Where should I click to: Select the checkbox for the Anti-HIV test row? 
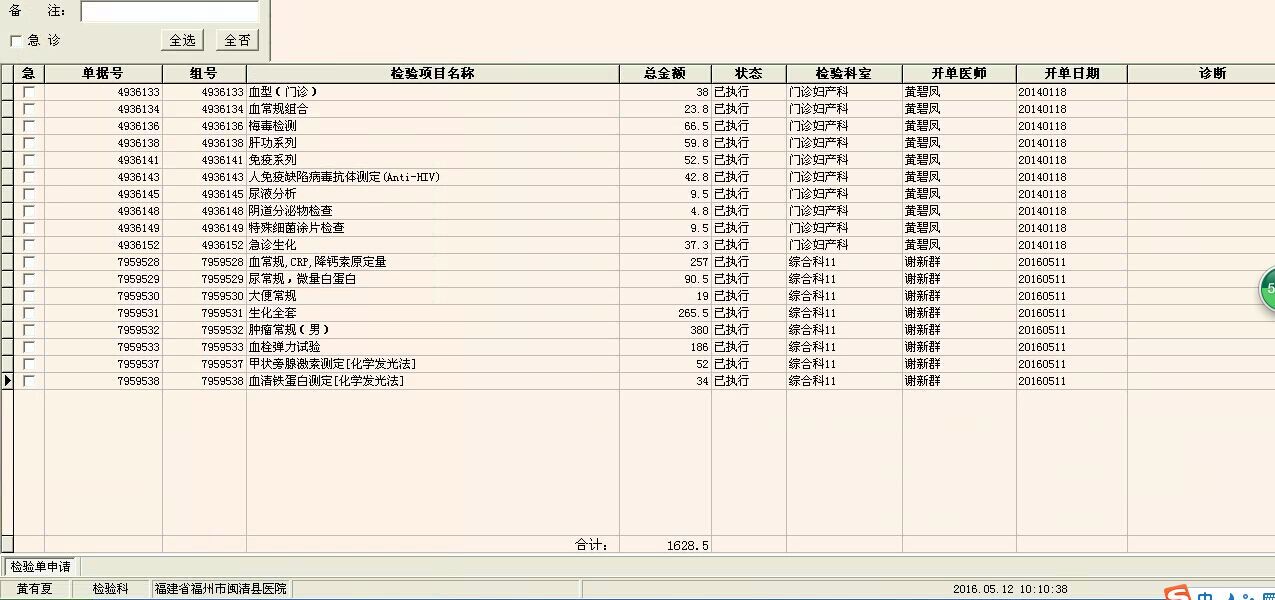29,177
